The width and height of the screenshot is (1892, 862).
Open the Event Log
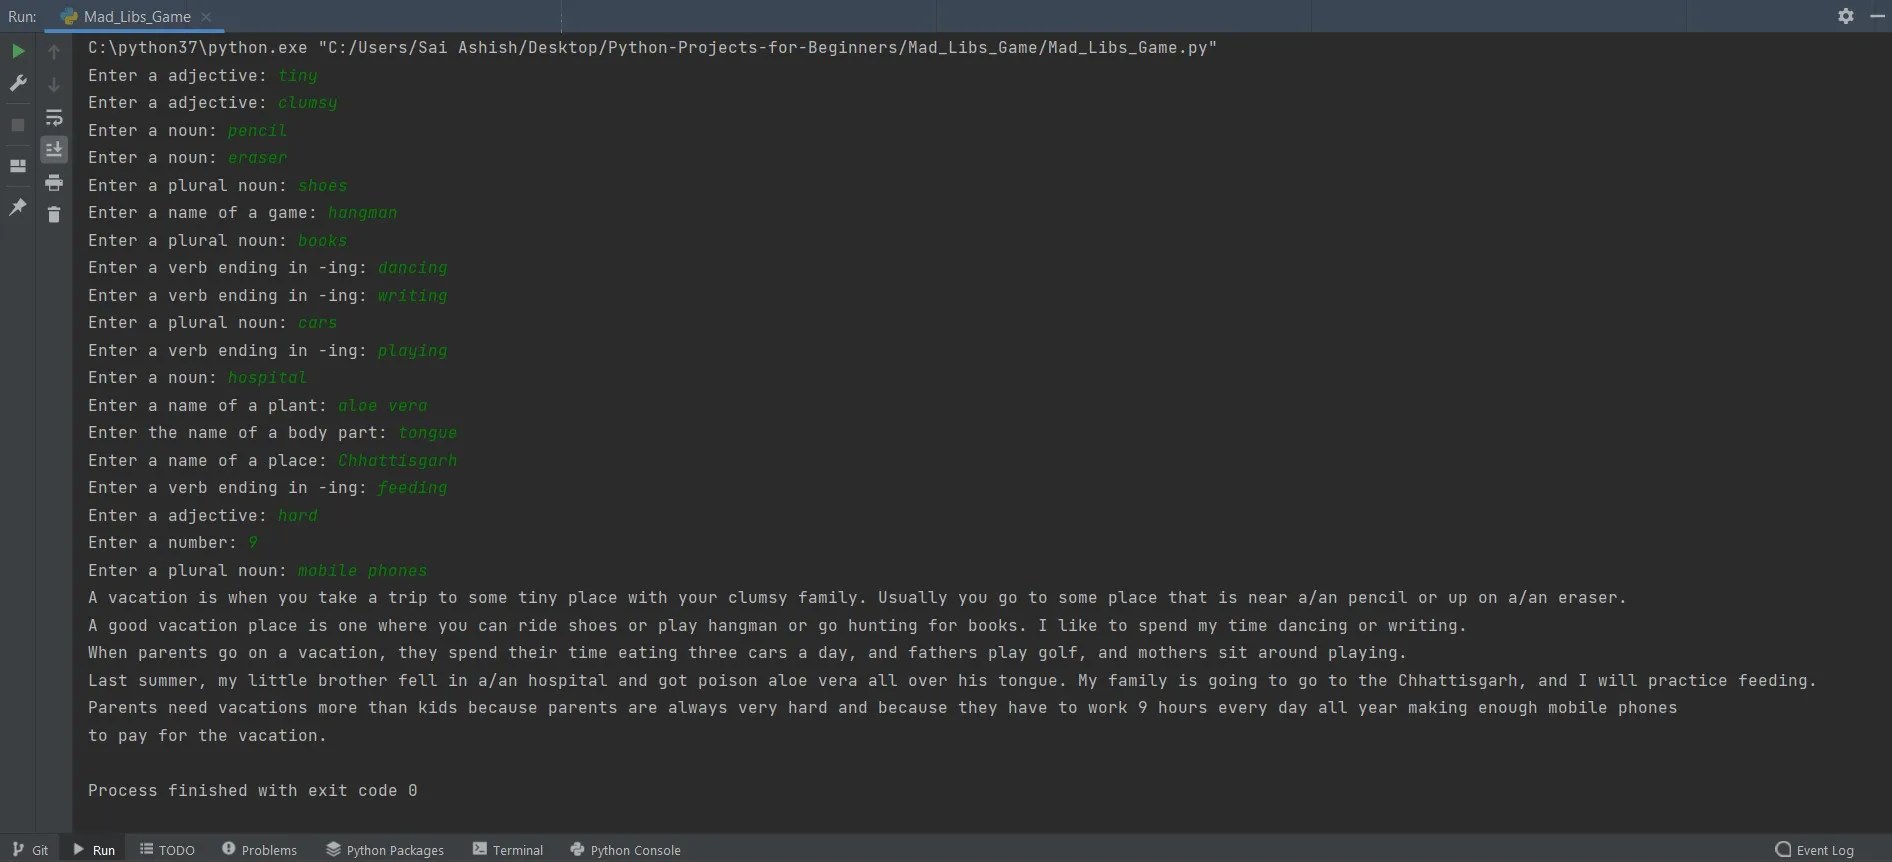1815,850
